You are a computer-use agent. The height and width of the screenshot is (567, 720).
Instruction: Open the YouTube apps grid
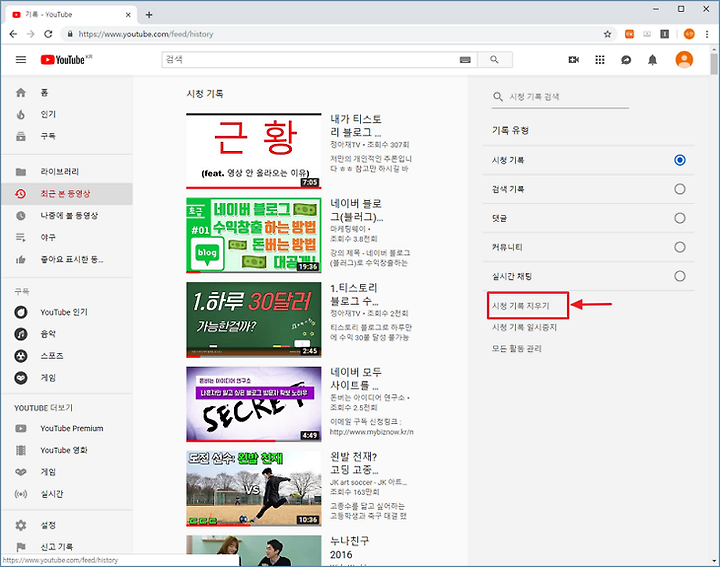600,60
